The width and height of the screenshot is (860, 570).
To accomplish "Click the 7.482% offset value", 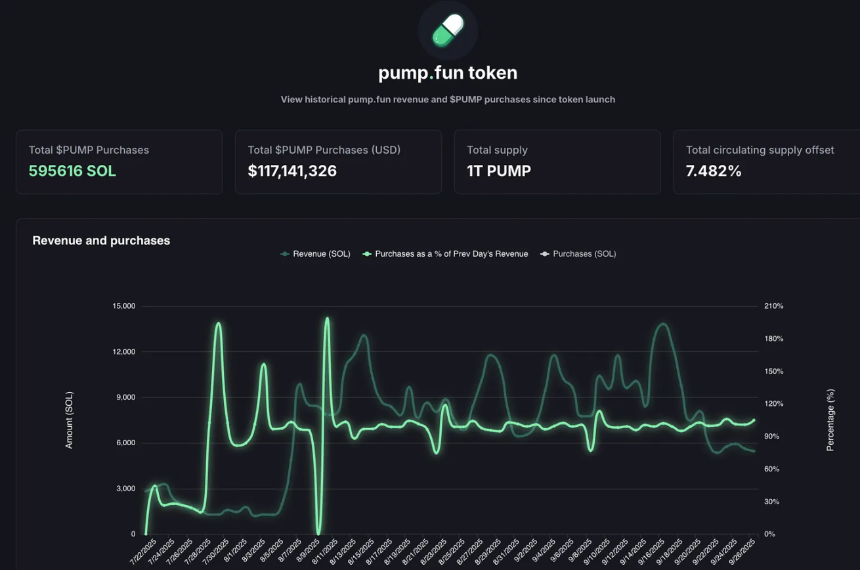I will point(714,171).
